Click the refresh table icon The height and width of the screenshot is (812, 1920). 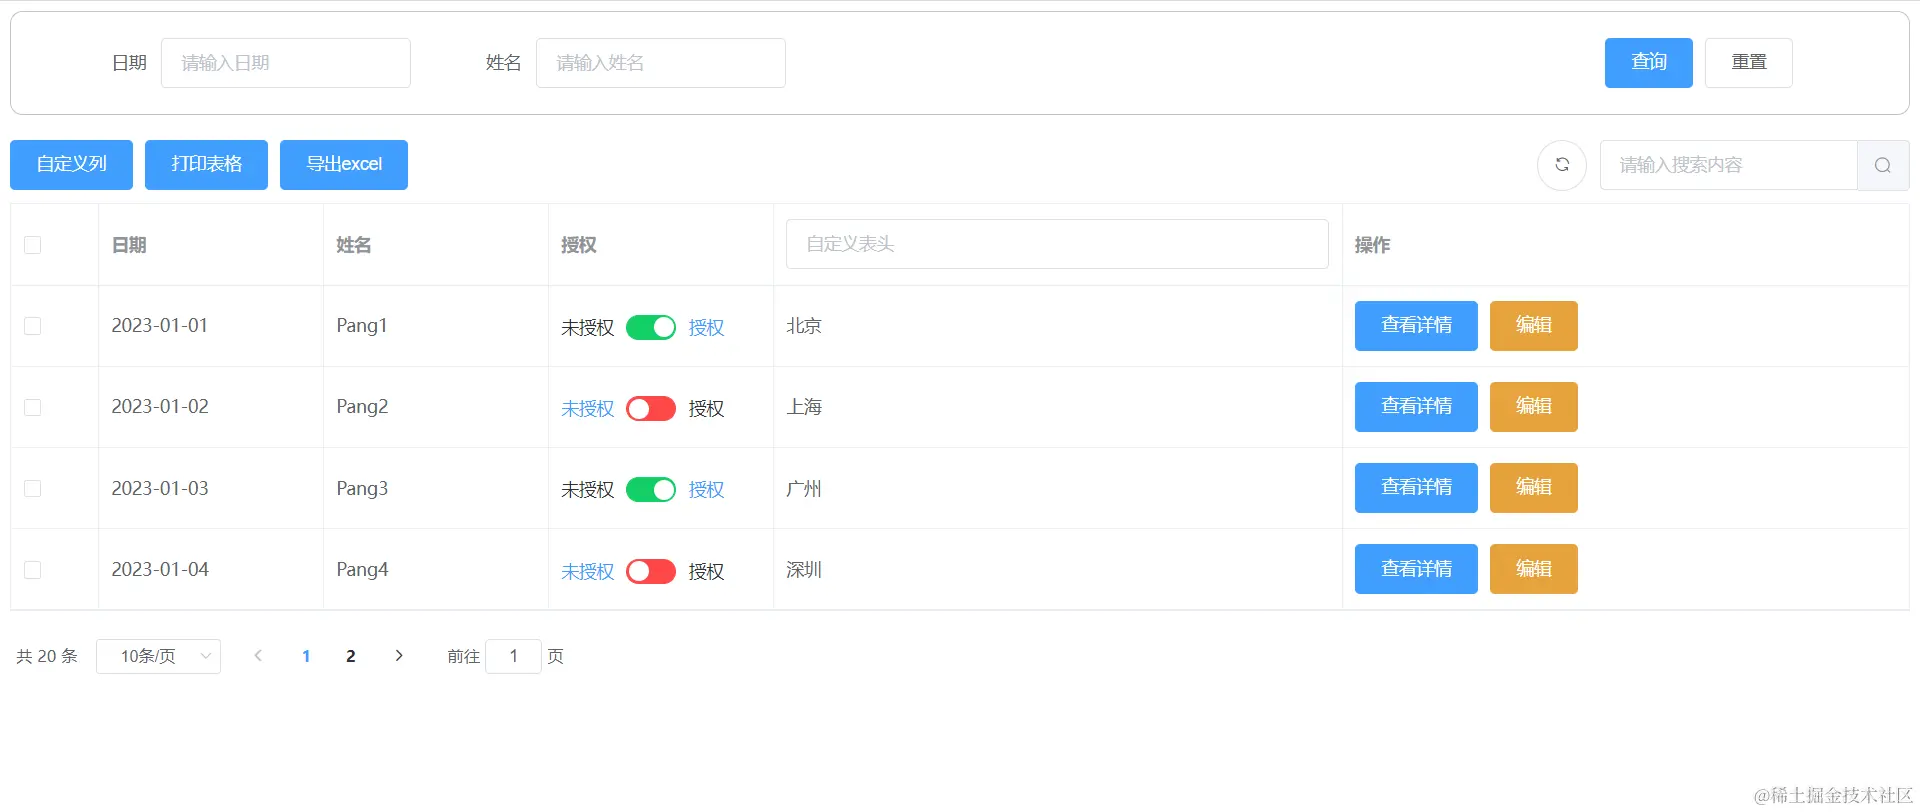1562,165
